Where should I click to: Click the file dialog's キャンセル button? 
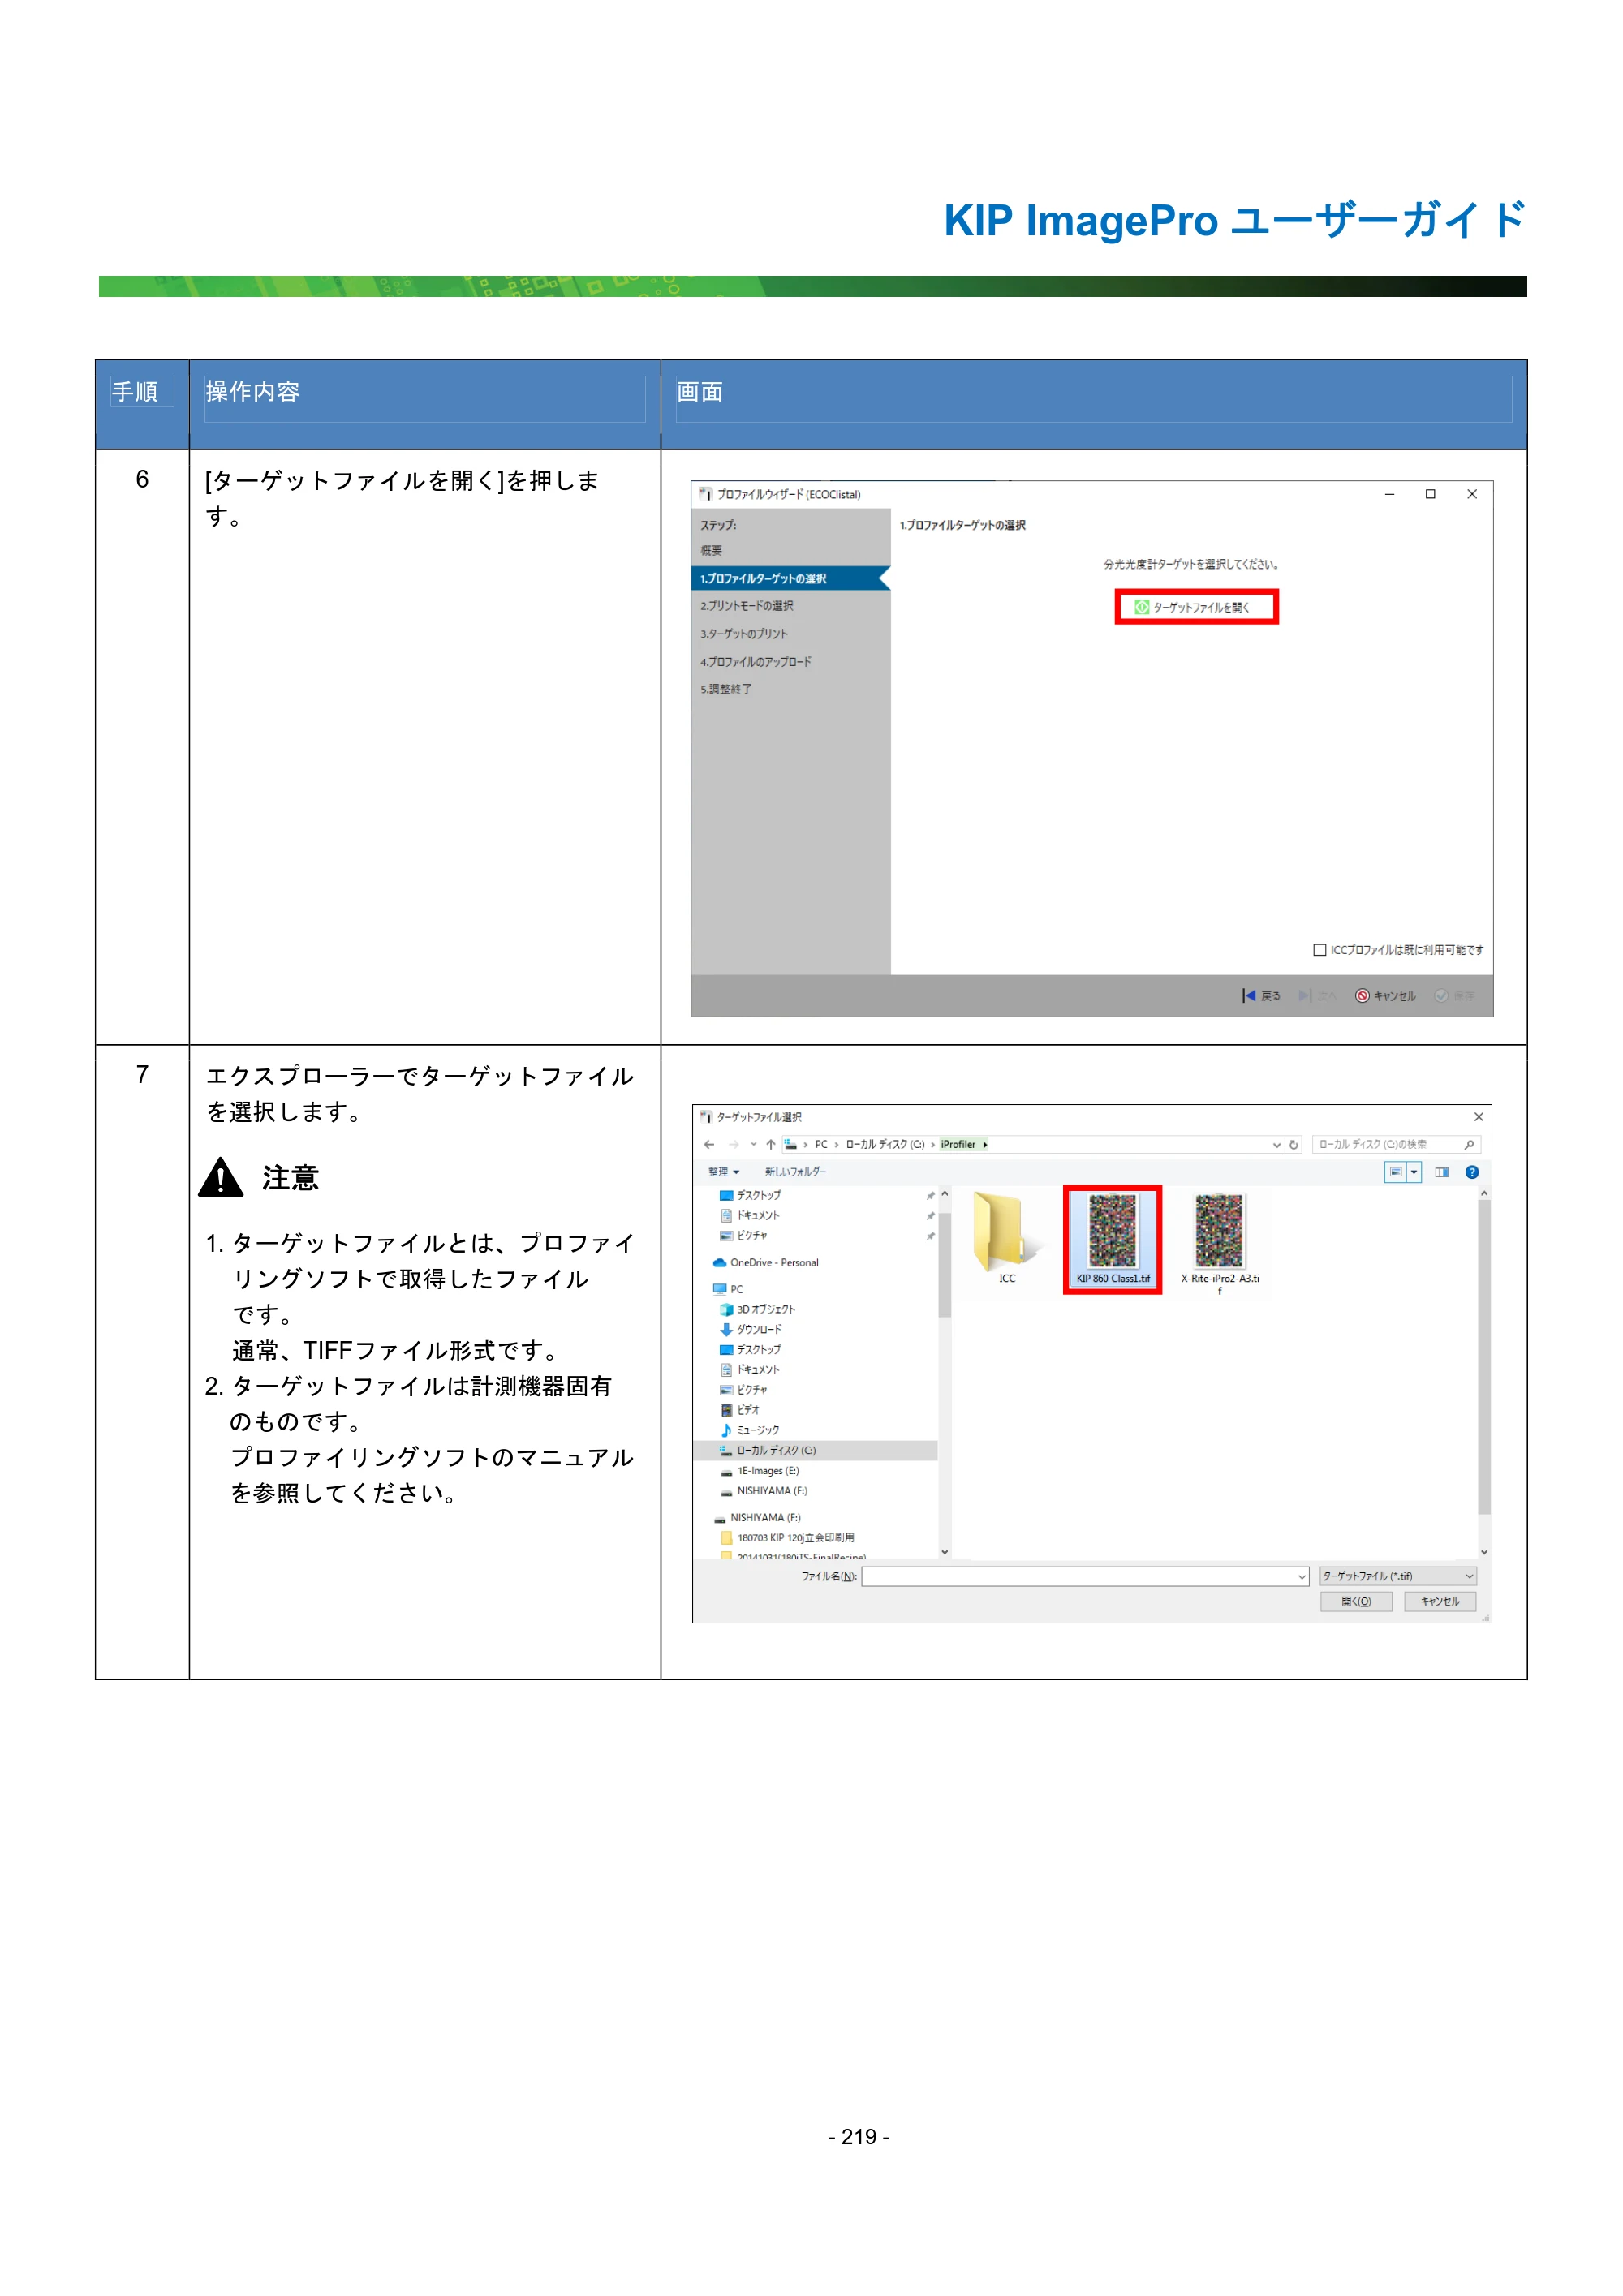(1439, 1601)
